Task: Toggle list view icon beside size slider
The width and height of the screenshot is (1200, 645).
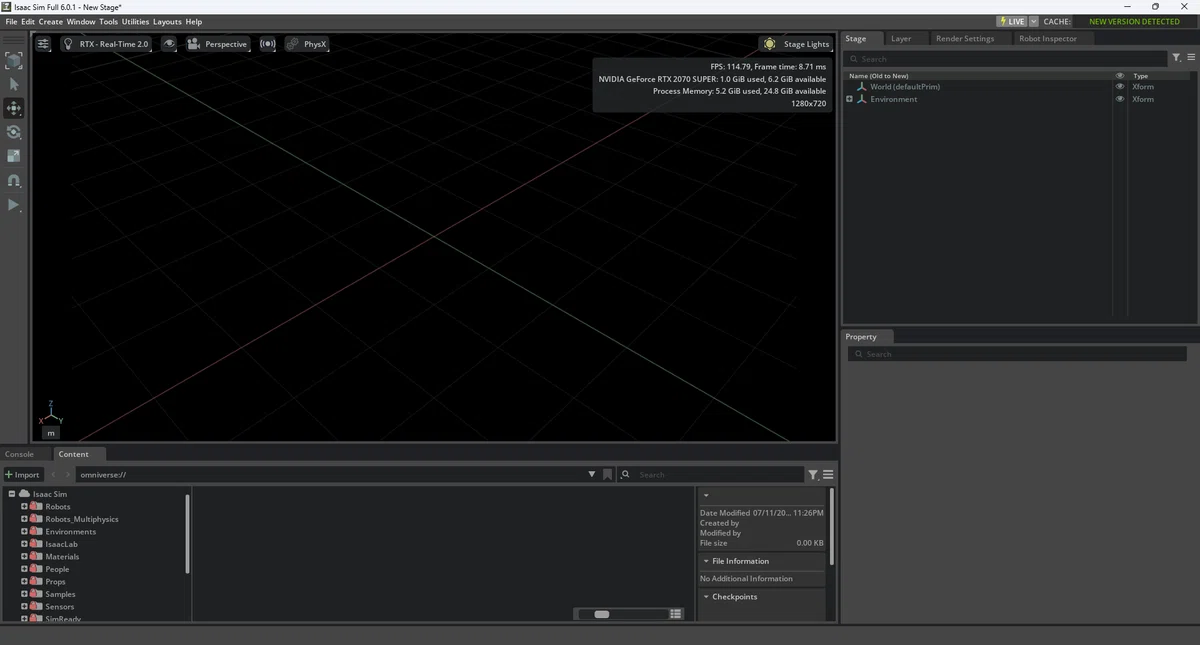Action: pos(676,614)
